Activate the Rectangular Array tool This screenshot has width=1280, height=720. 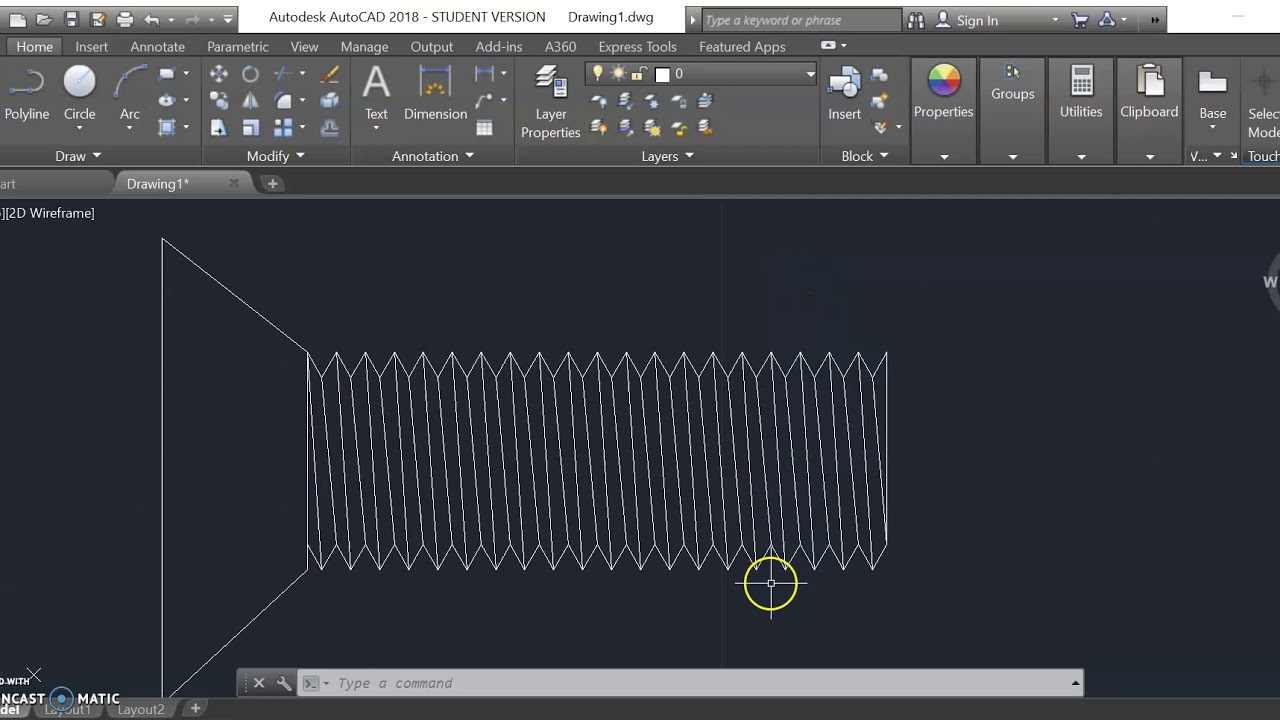(283, 127)
